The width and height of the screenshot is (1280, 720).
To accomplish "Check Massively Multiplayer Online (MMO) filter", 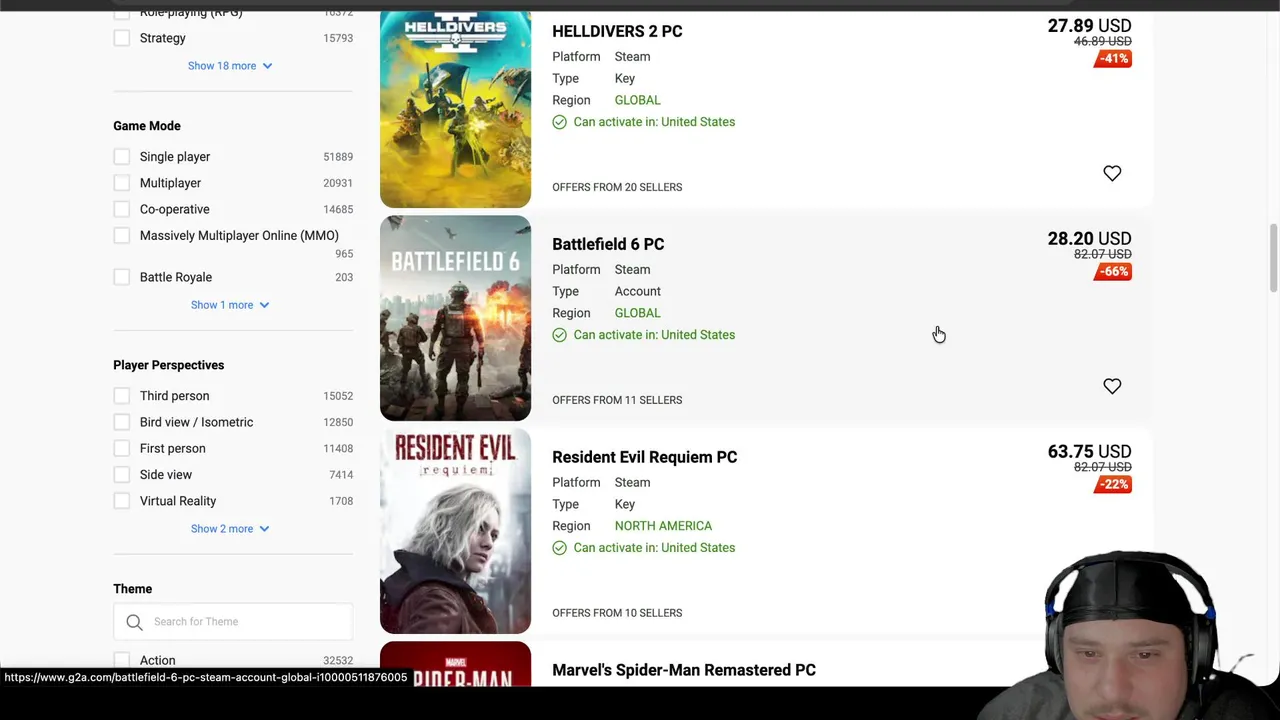I will pos(122,236).
